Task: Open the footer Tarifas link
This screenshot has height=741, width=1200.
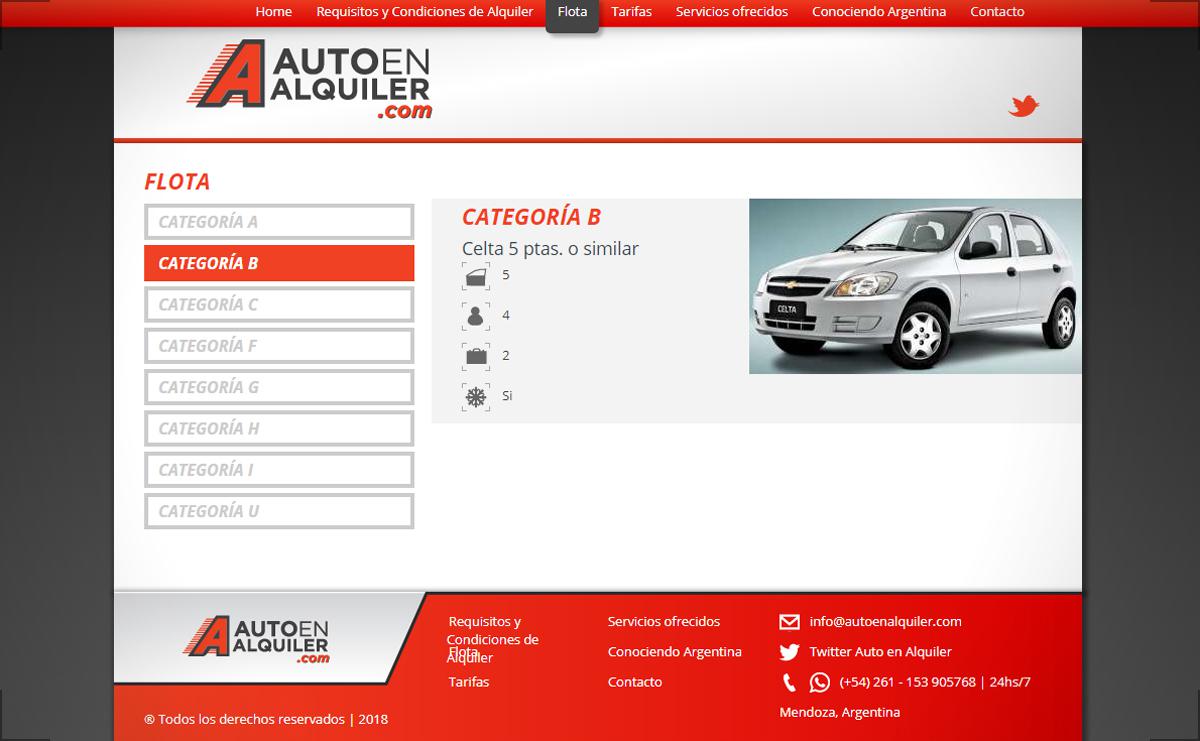Action: (469, 682)
